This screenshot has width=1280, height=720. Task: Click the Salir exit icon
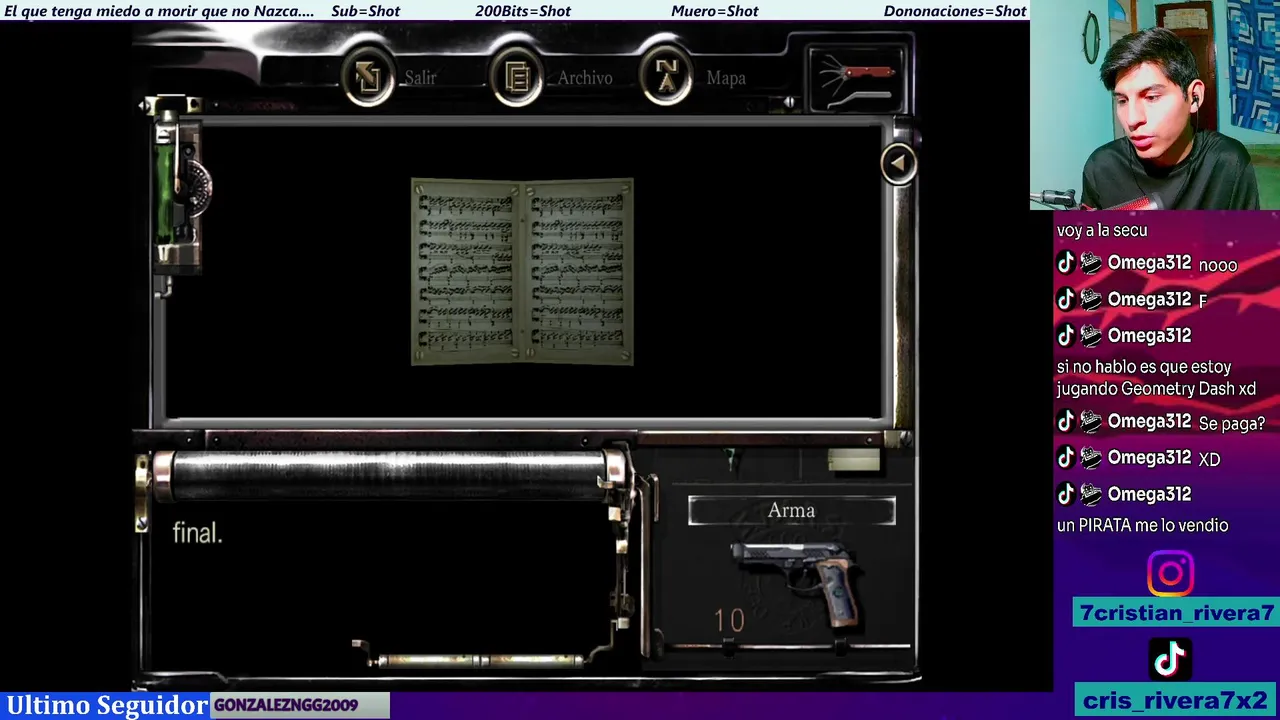[368, 77]
